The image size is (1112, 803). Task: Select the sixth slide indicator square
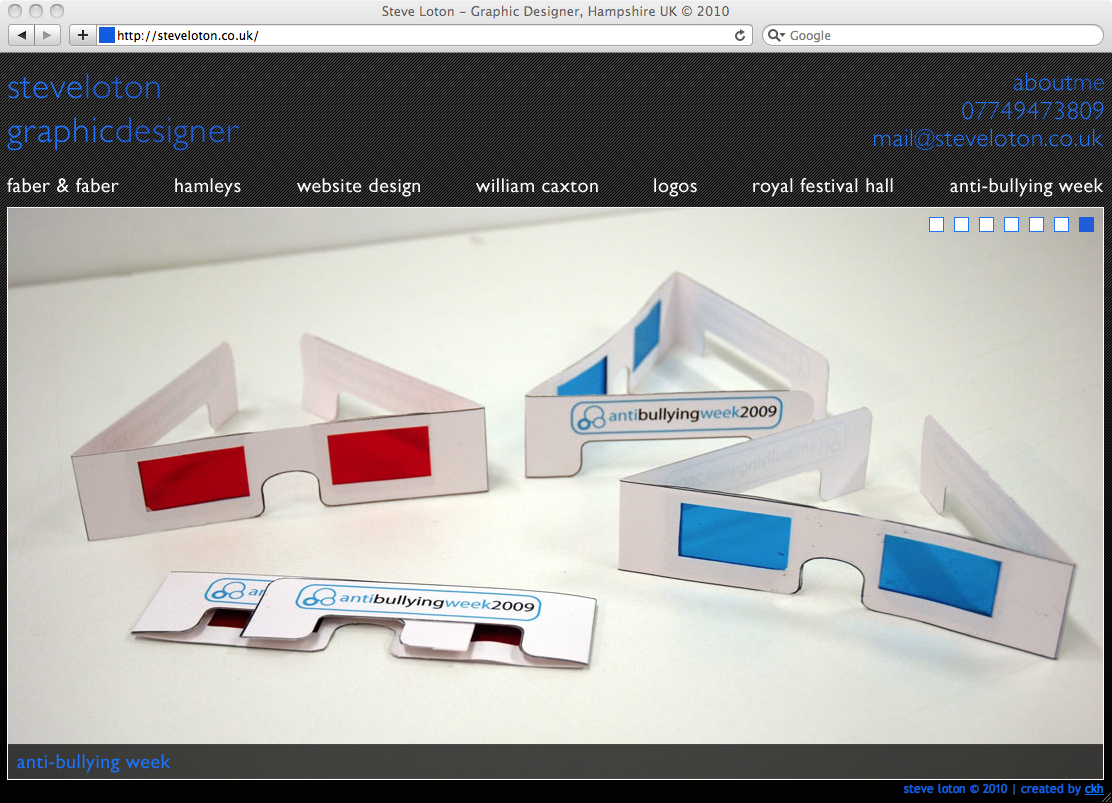pyautogui.click(x=1062, y=225)
